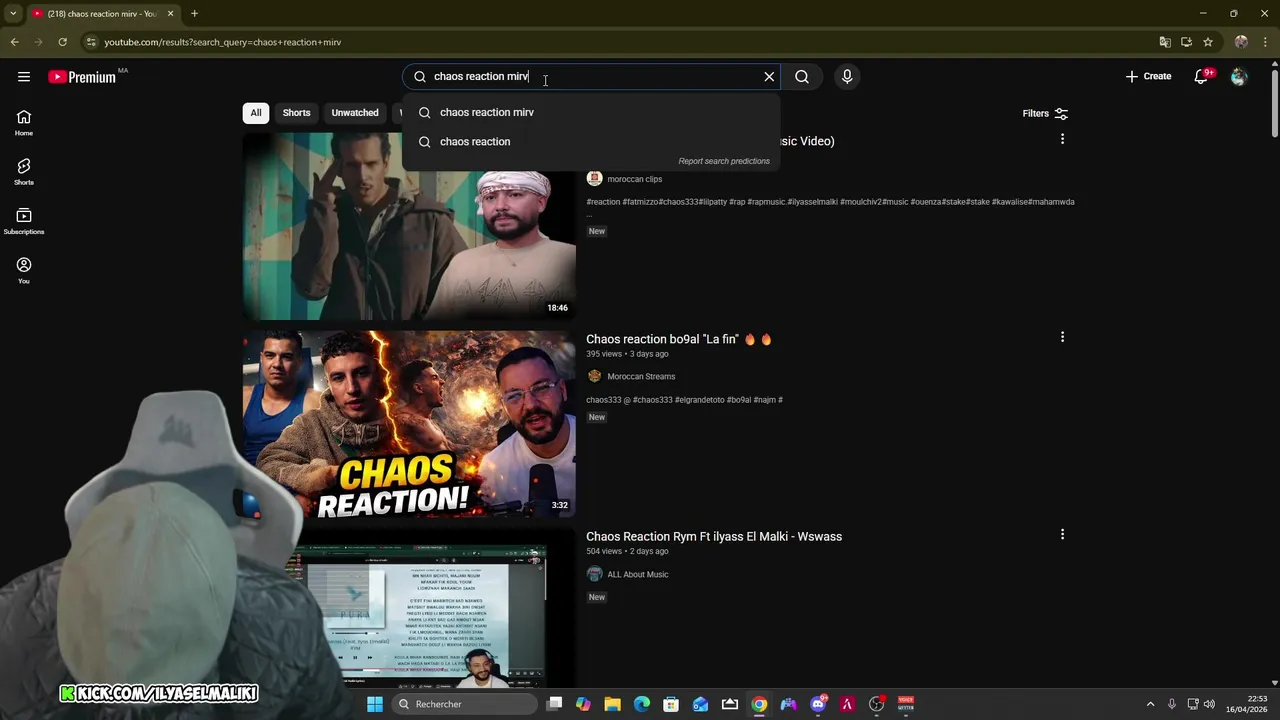This screenshot has height=720, width=1280.
Task: Open the notifications bell
Action: click(1202, 77)
